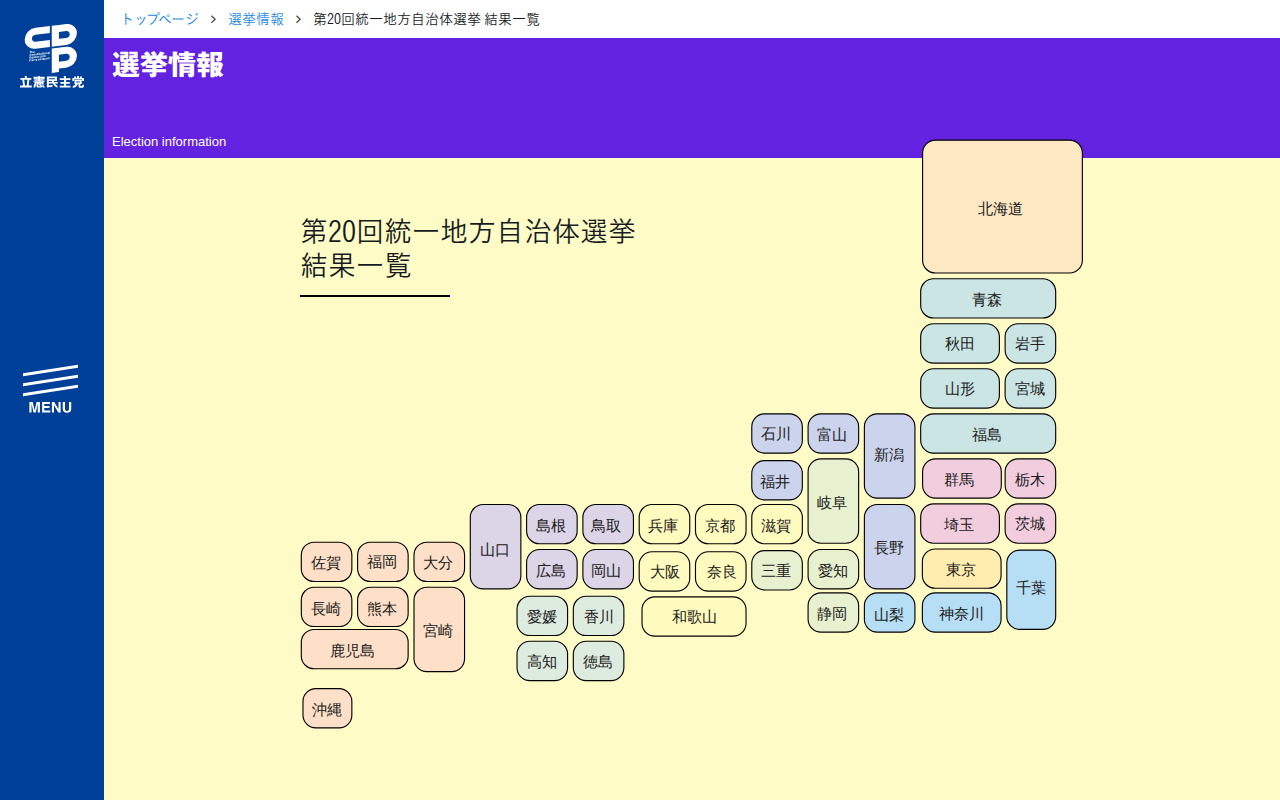The height and width of the screenshot is (800, 1280).
Task: Choose 埼玉 on the map
Action: 960,524
